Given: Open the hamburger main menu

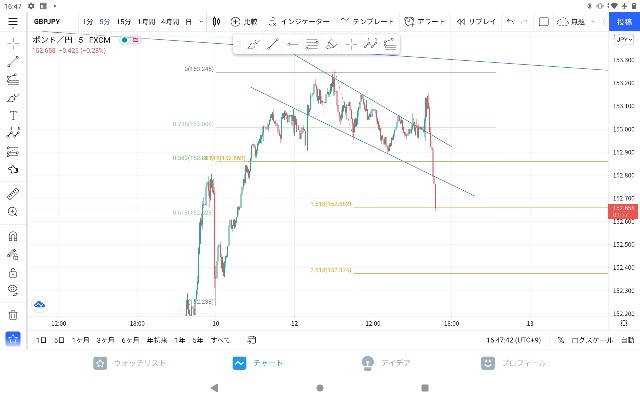Looking at the screenshot, I should (x=13, y=22).
